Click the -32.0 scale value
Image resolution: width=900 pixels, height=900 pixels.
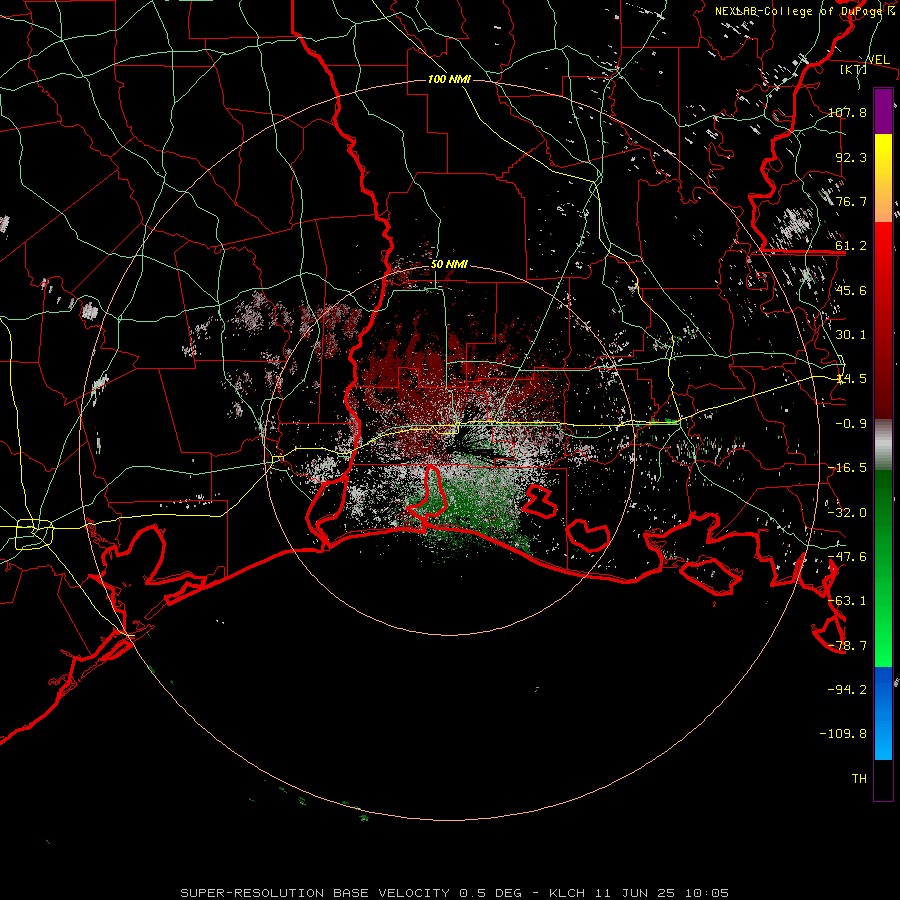847,513
